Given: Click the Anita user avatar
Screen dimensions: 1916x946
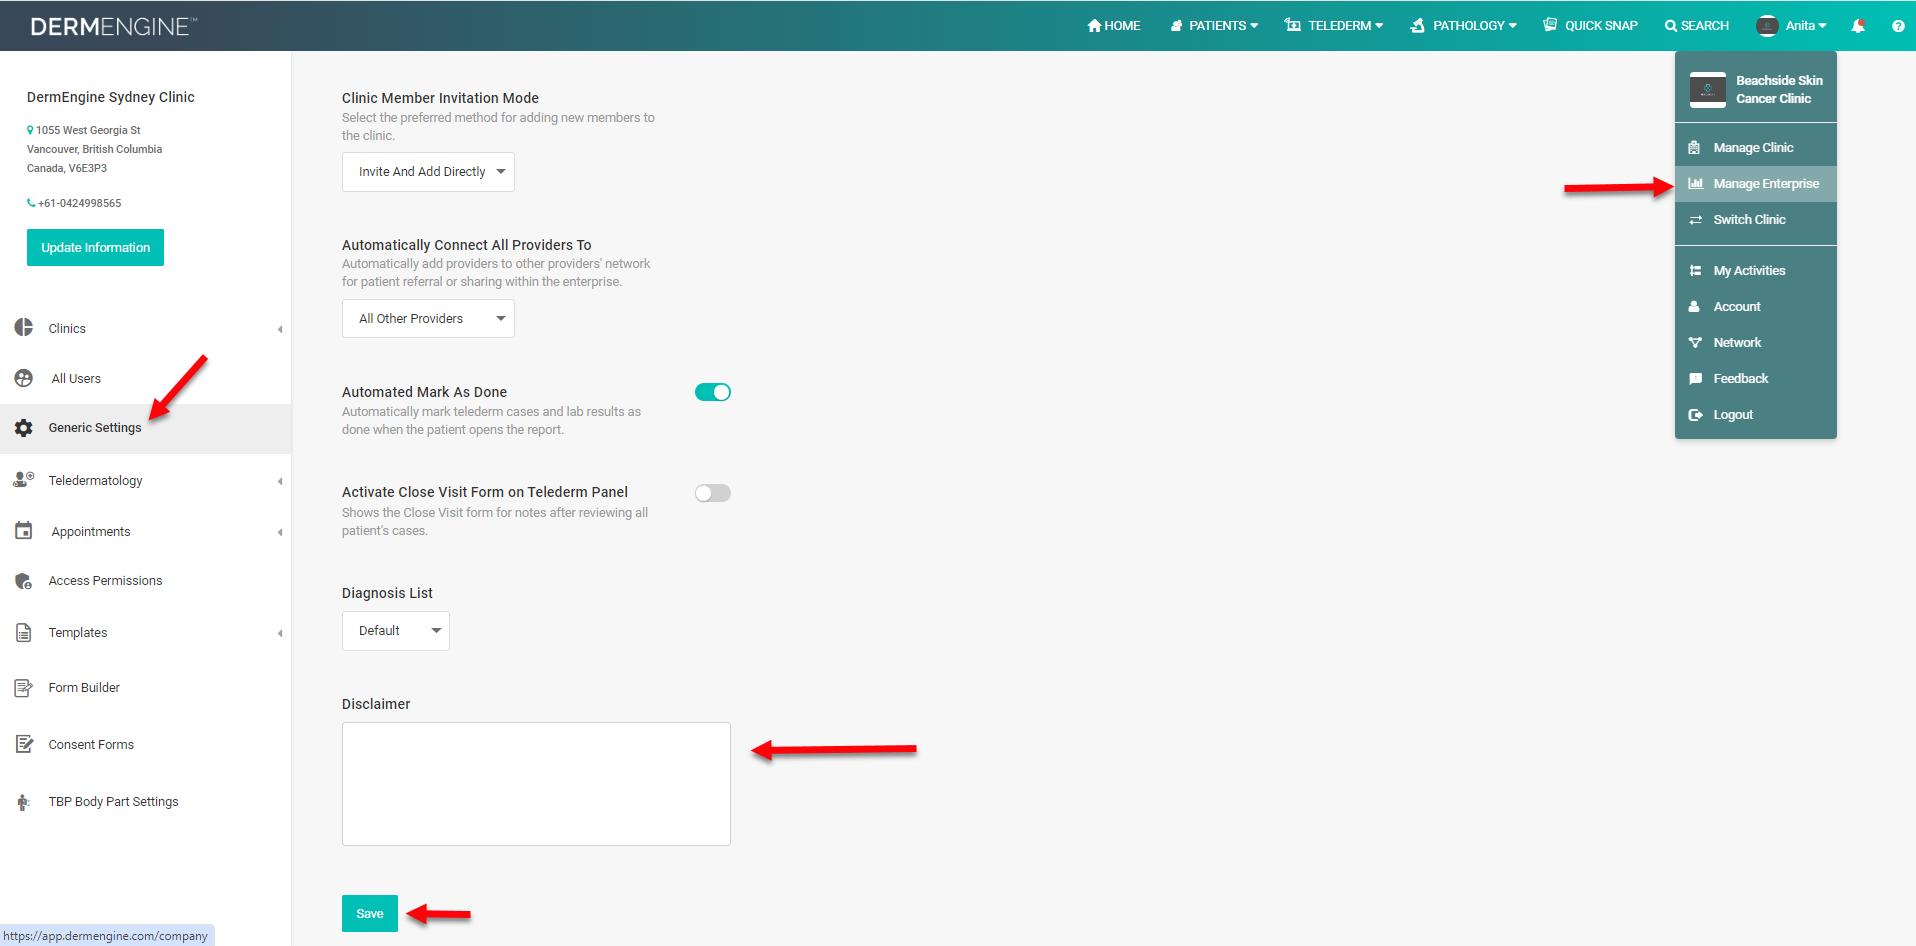Looking at the screenshot, I should click(1767, 26).
